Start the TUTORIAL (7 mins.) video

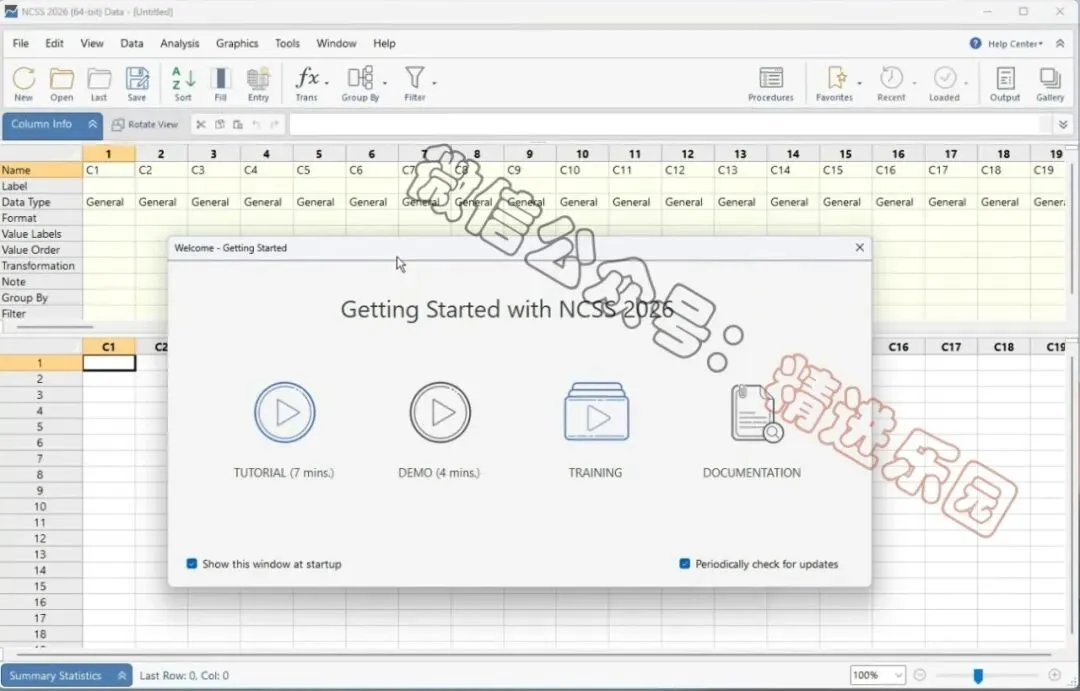pos(284,412)
